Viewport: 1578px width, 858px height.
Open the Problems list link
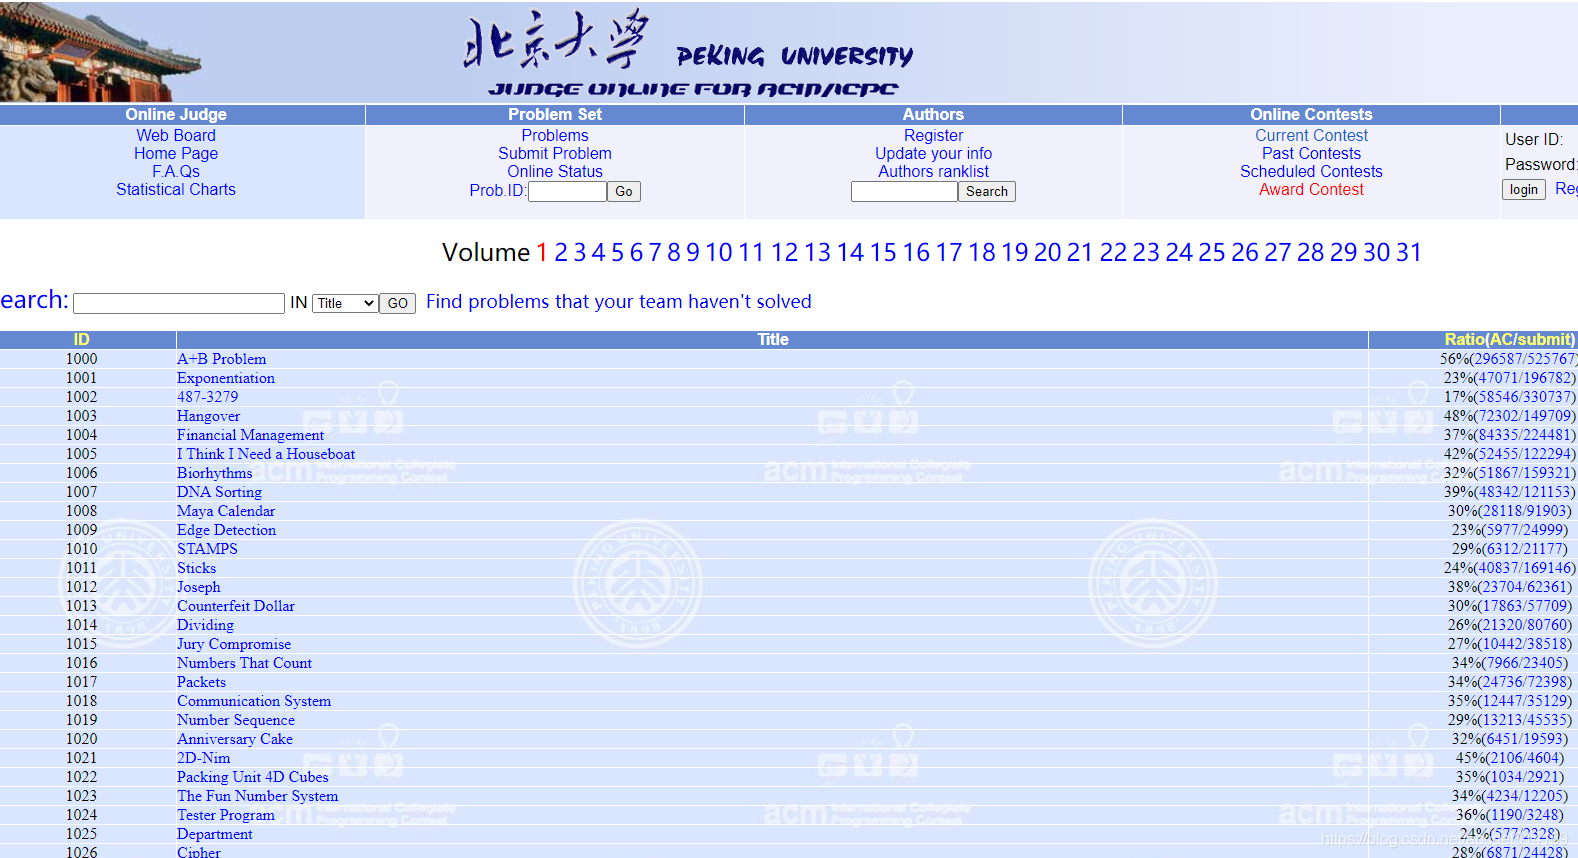tap(555, 135)
